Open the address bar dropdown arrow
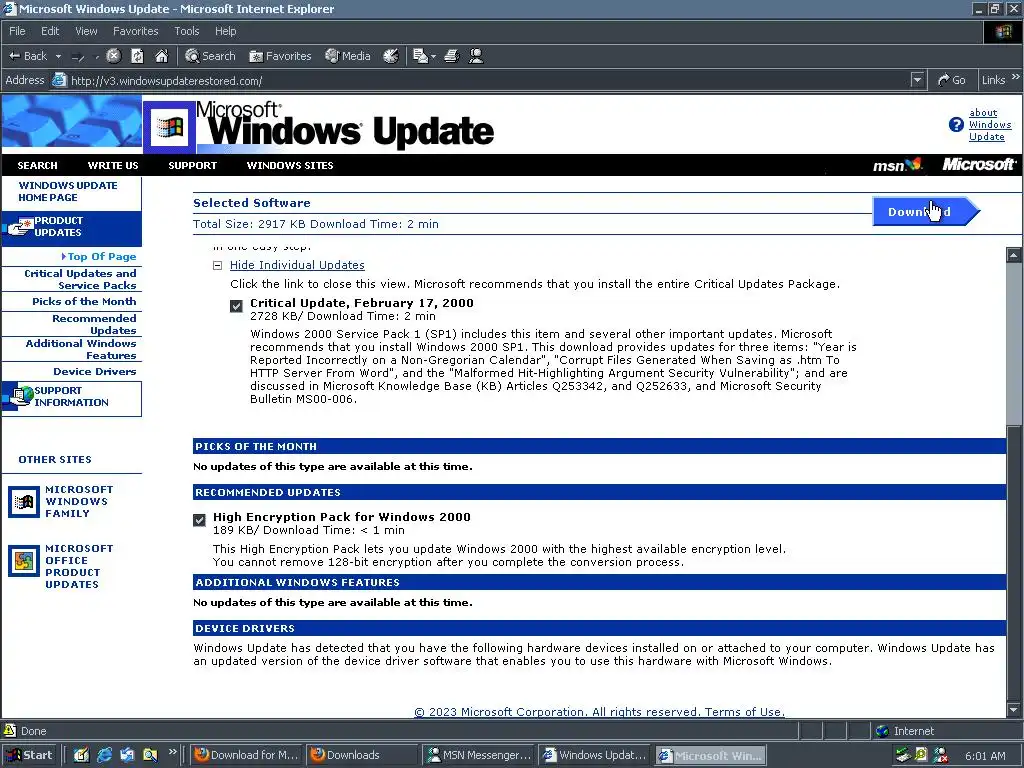The width and height of the screenshot is (1024, 768). (x=918, y=80)
